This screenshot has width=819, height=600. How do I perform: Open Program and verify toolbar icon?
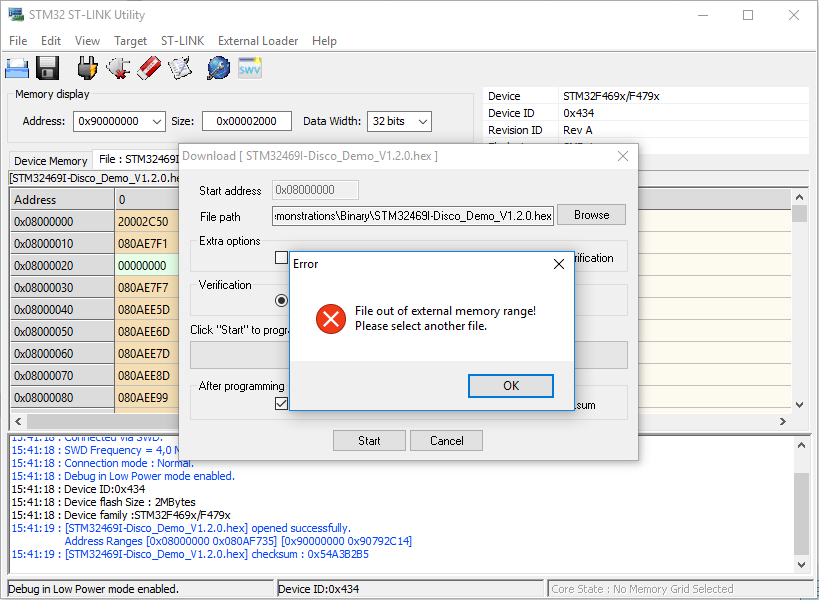180,68
